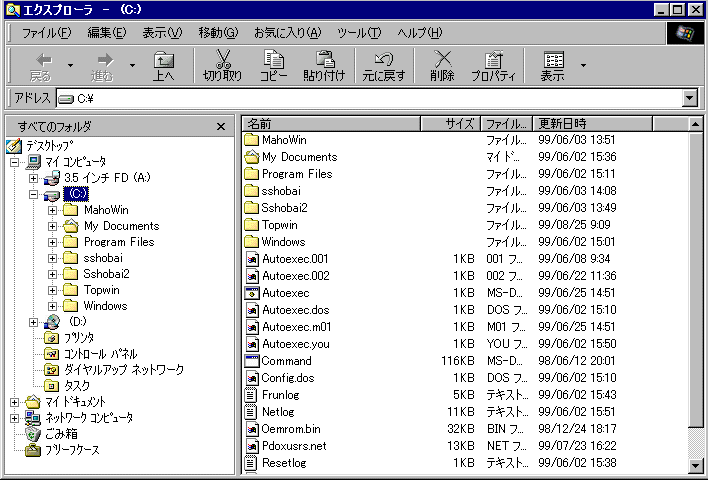Click the Paste (貼り付け) icon
Screen dimensions: 708x480
[x=324, y=59]
